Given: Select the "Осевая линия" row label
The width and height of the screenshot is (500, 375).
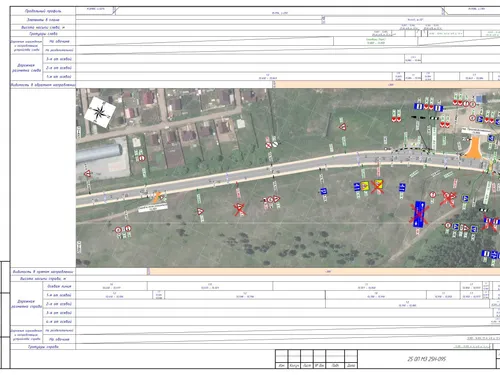Looking at the screenshot, I should point(59,286).
